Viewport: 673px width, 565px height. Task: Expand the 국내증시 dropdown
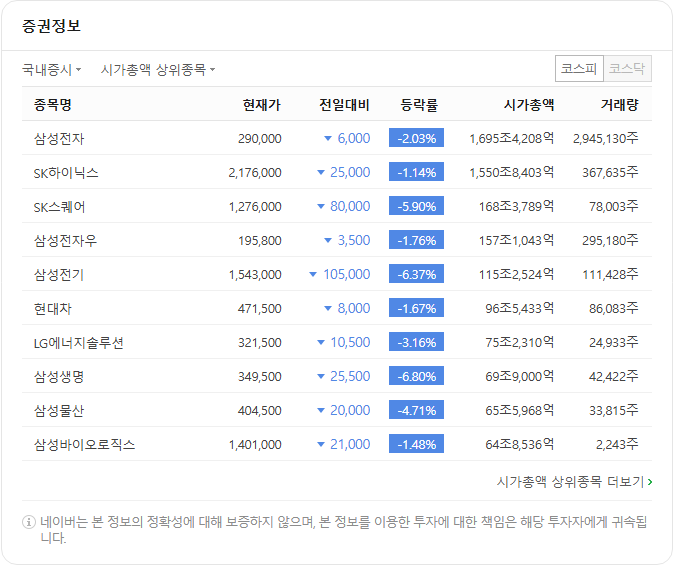(52, 69)
